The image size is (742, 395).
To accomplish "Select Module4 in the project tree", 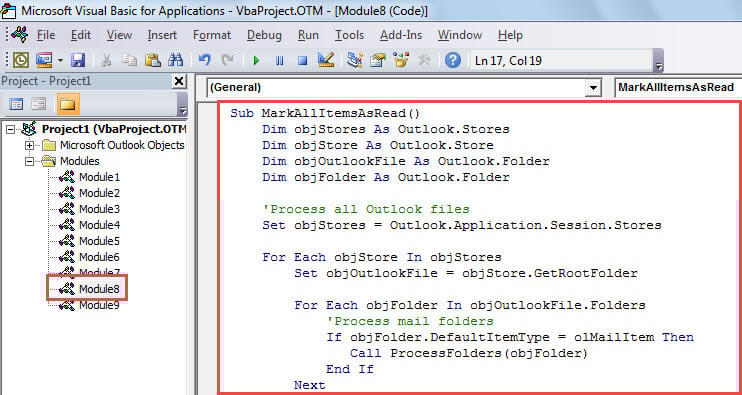I will pyautogui.click(x=99, y=225).
